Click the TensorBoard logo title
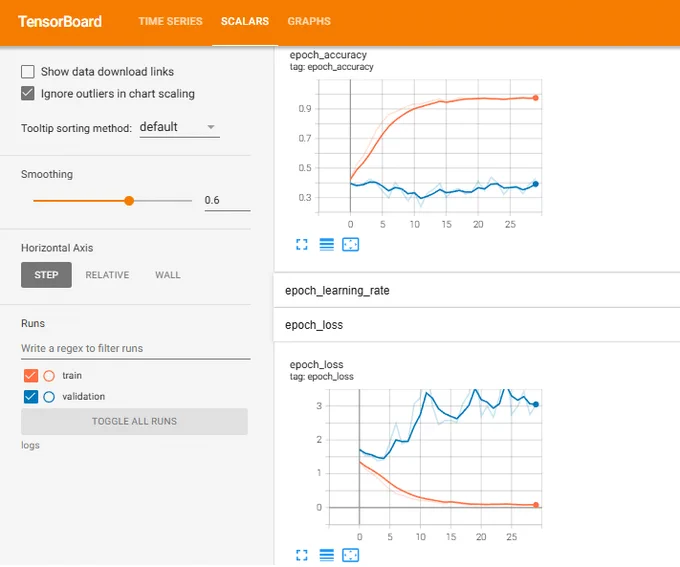Viewport: 680px width, 567px height. coord(60,21)
